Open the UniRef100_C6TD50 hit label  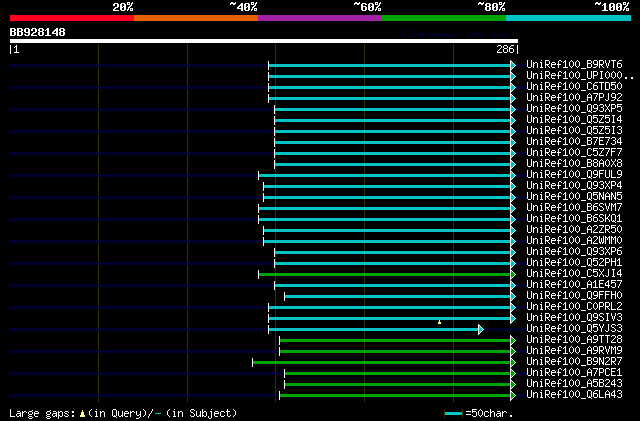(574, 87)
